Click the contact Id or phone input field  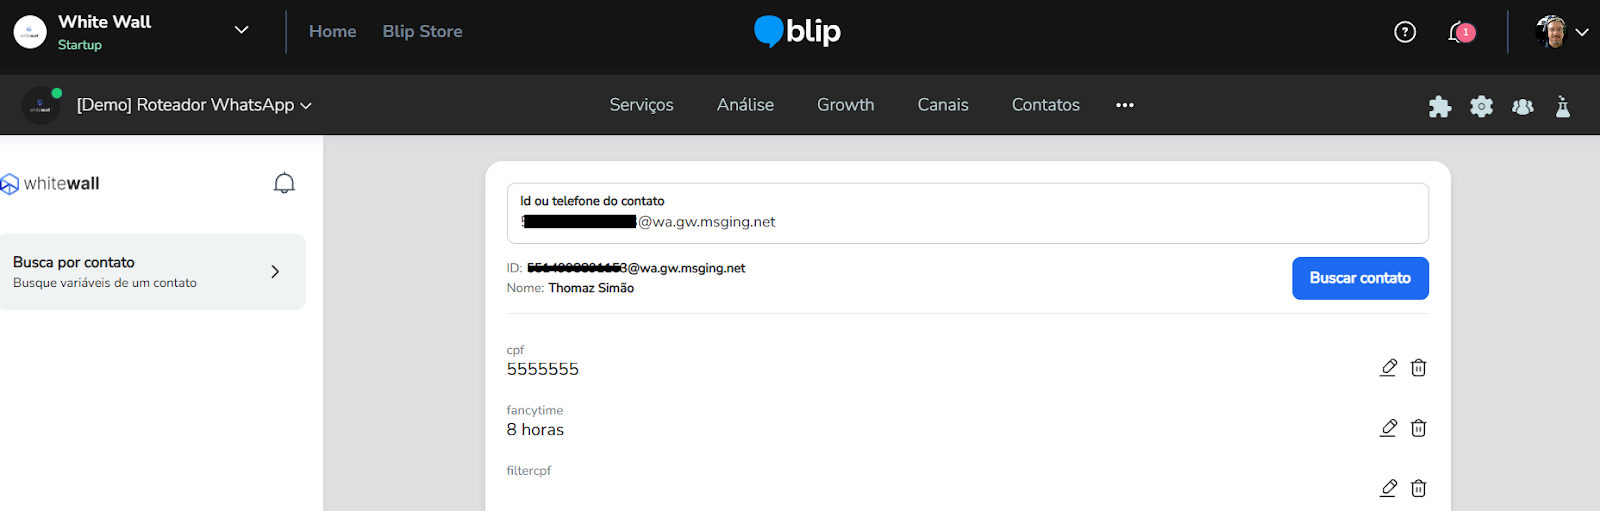[967, 221]
